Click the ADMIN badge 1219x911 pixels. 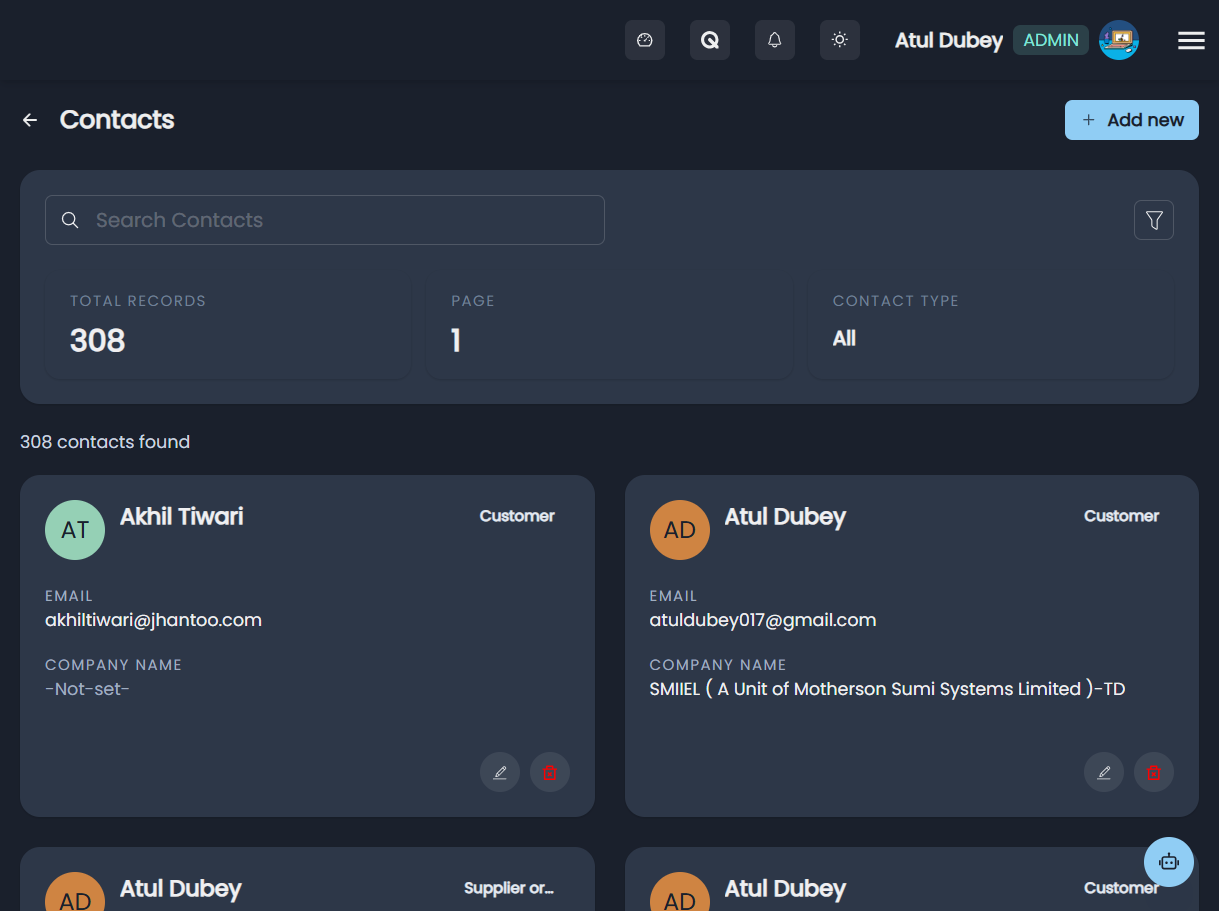point(1051,40)
